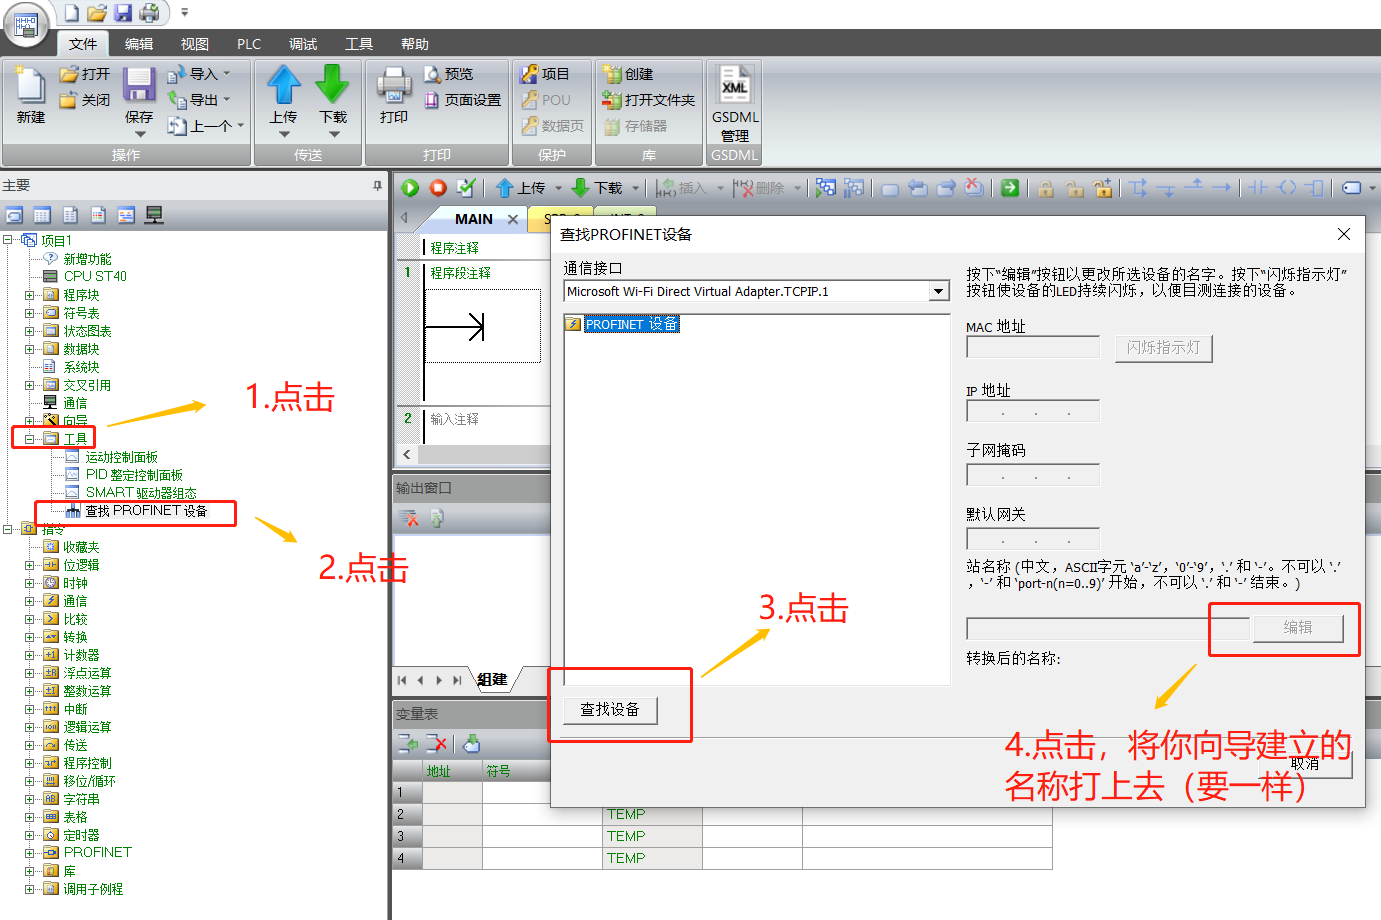Click the 预览 print preview button
Image resolution: width=1381 pixels, height=920 pixels.
[x=448, y=74]
